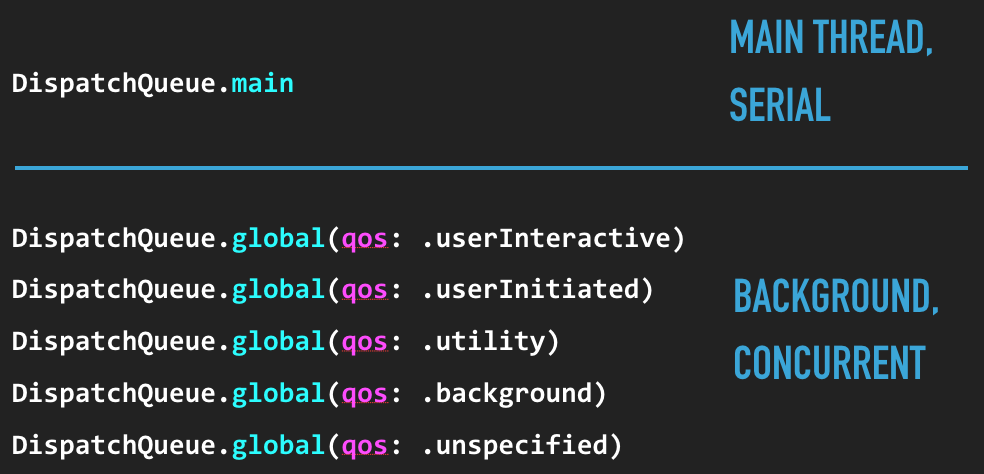Click 'global' in the userInitiated line
This screenshot has height=474, width=984.
click(279, 290)
